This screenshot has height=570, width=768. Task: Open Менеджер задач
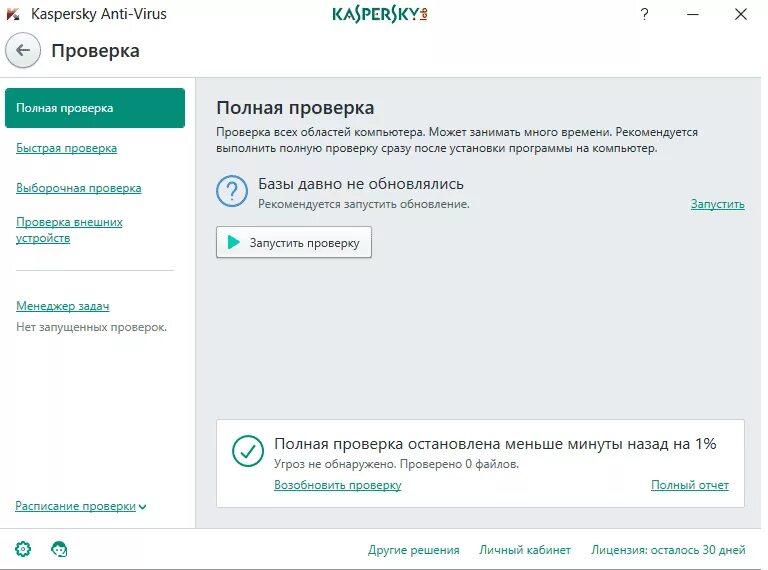(63, 306)
